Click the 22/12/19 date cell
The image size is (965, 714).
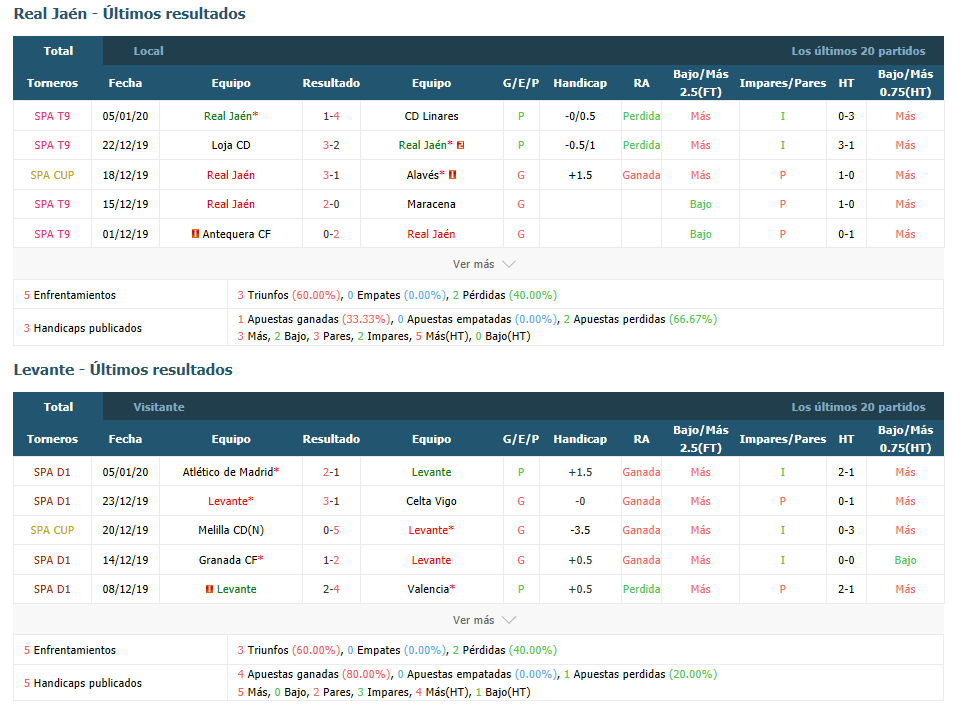tap(126, 145)
